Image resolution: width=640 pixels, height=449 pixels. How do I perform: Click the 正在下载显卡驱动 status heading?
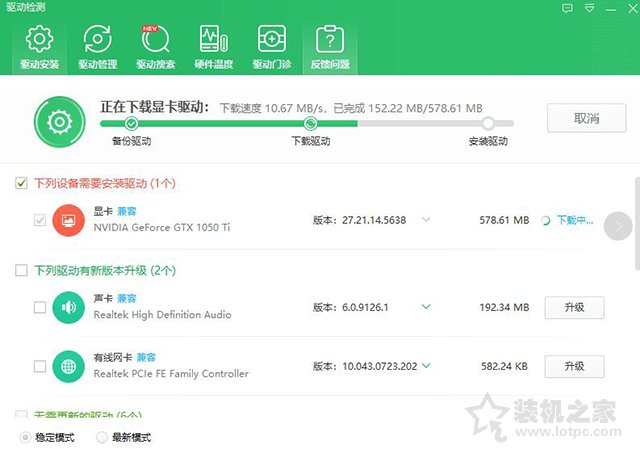[x=154, y=107]
